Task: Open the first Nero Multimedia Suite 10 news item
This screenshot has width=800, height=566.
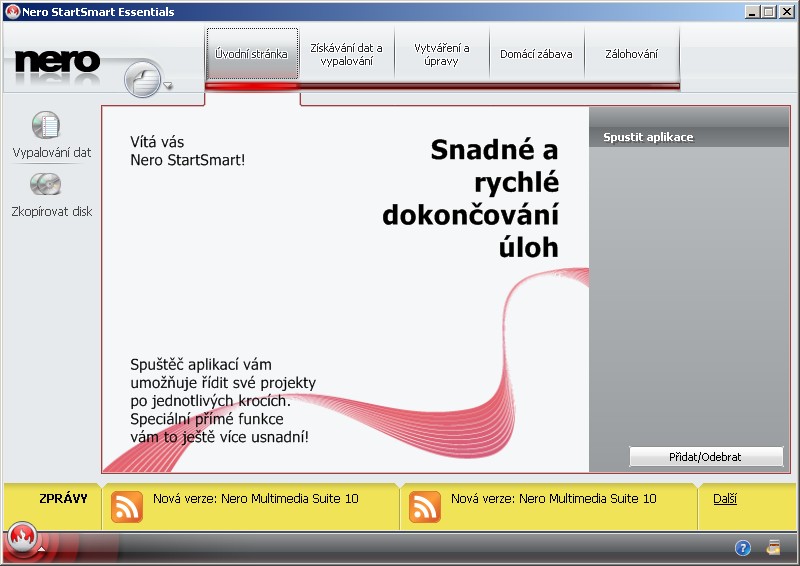Action: 256,499
